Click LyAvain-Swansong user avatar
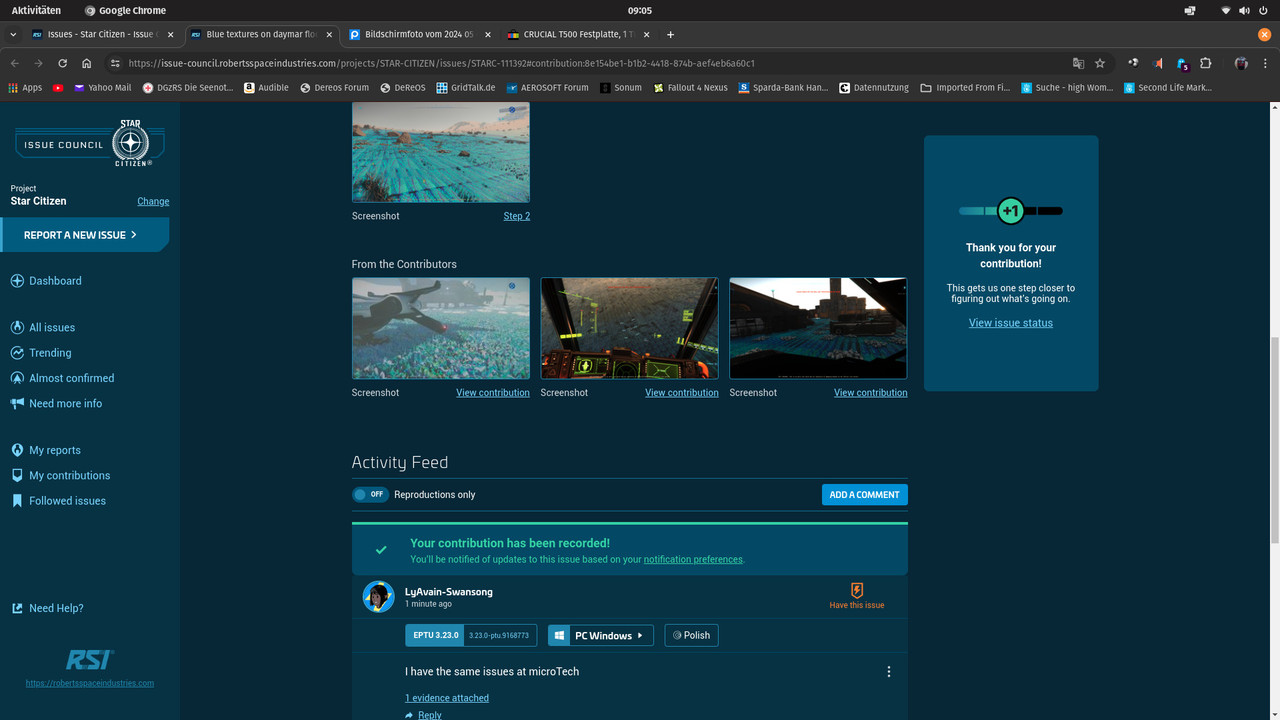This screenshot has height=720, width=1280. click(378, 597)
